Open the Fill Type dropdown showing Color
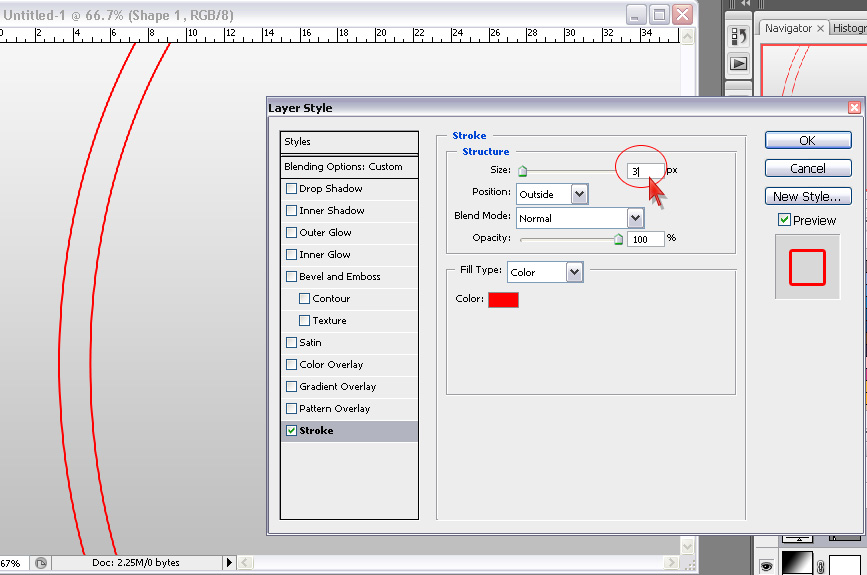Screen dimensions: 867x575 point(545,272)
